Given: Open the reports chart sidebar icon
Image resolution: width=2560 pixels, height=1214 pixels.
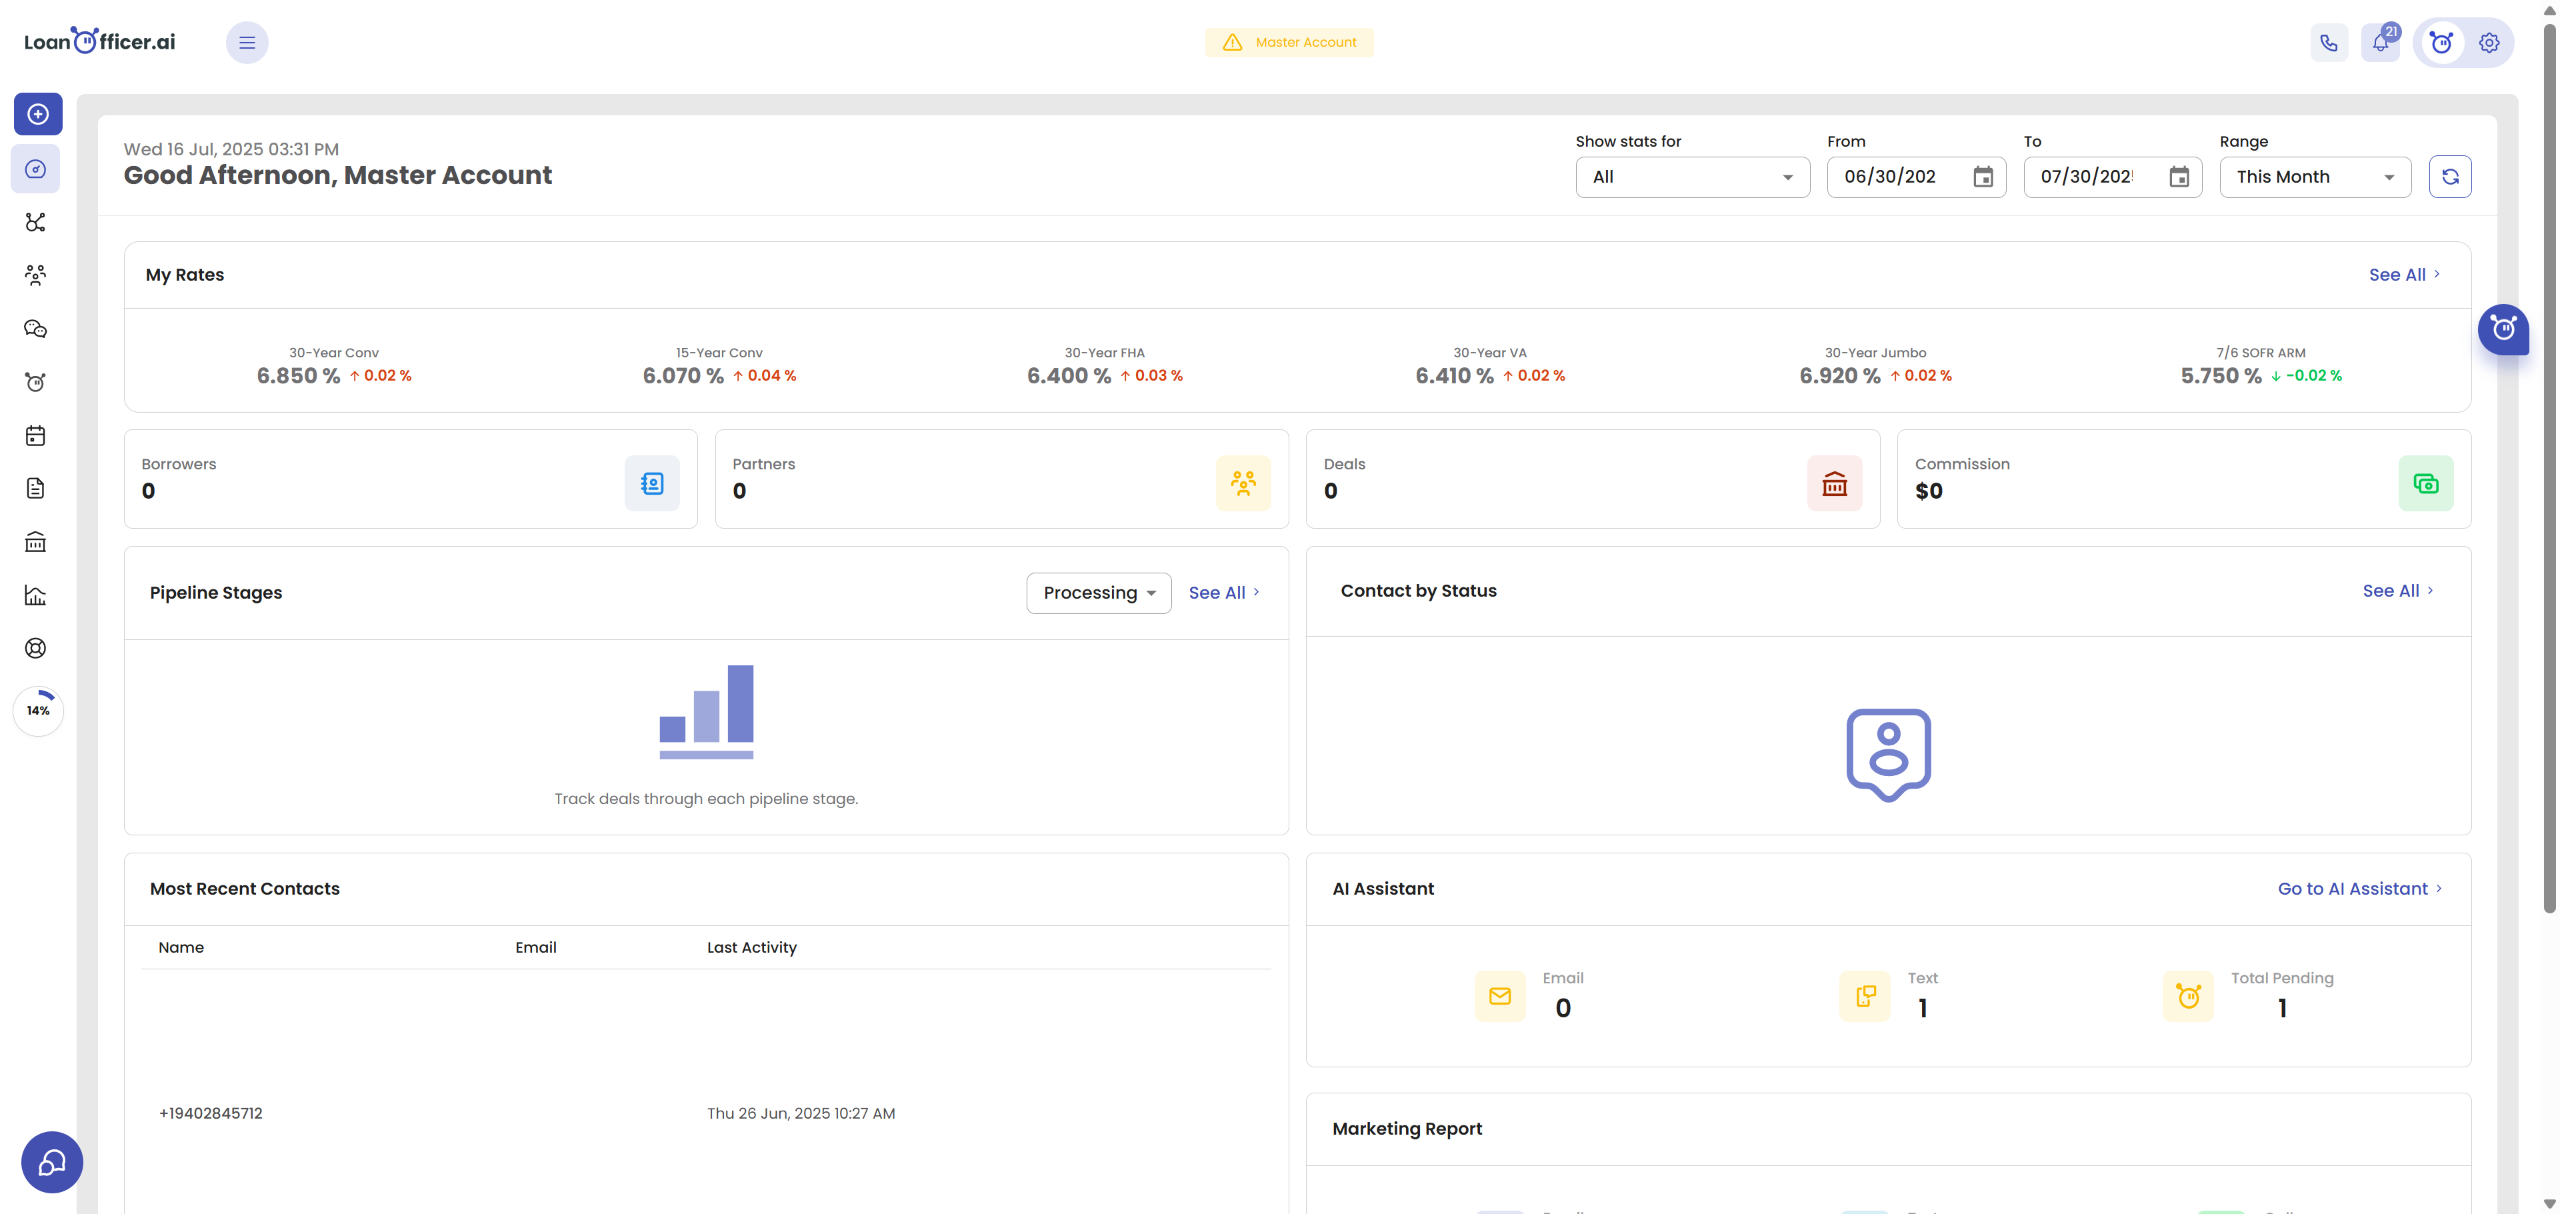Looking at the screenshot, I should tap(36, 596).
